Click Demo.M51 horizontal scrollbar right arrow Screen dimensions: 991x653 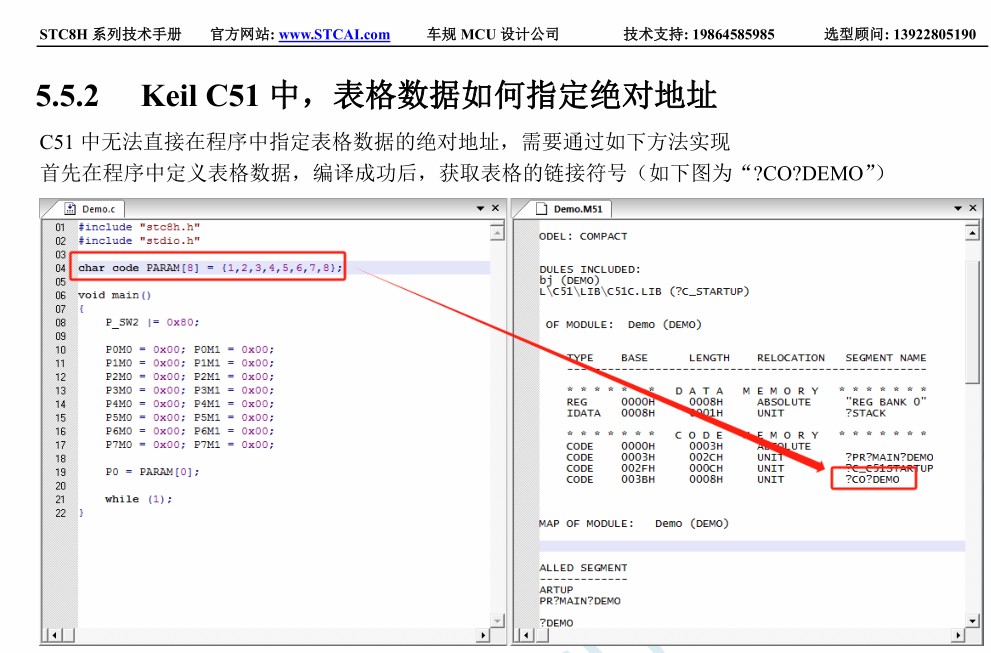[x=959, y=635]
